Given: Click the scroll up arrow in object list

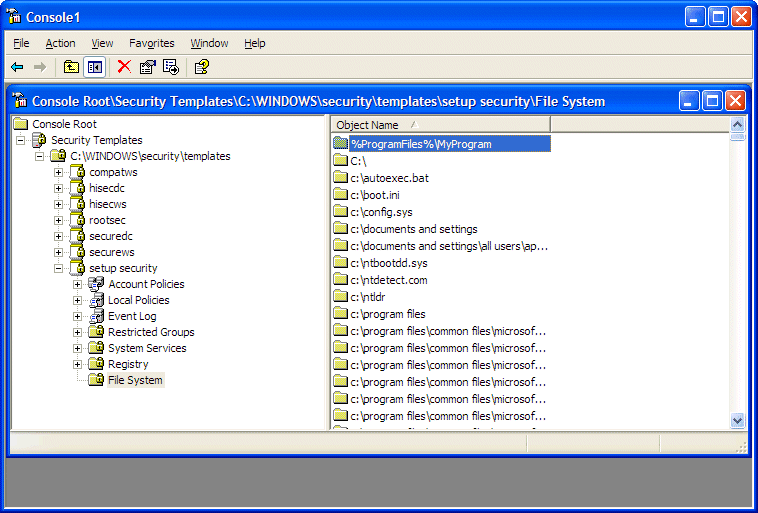Looking at the screenshot, I should [737, 125].
